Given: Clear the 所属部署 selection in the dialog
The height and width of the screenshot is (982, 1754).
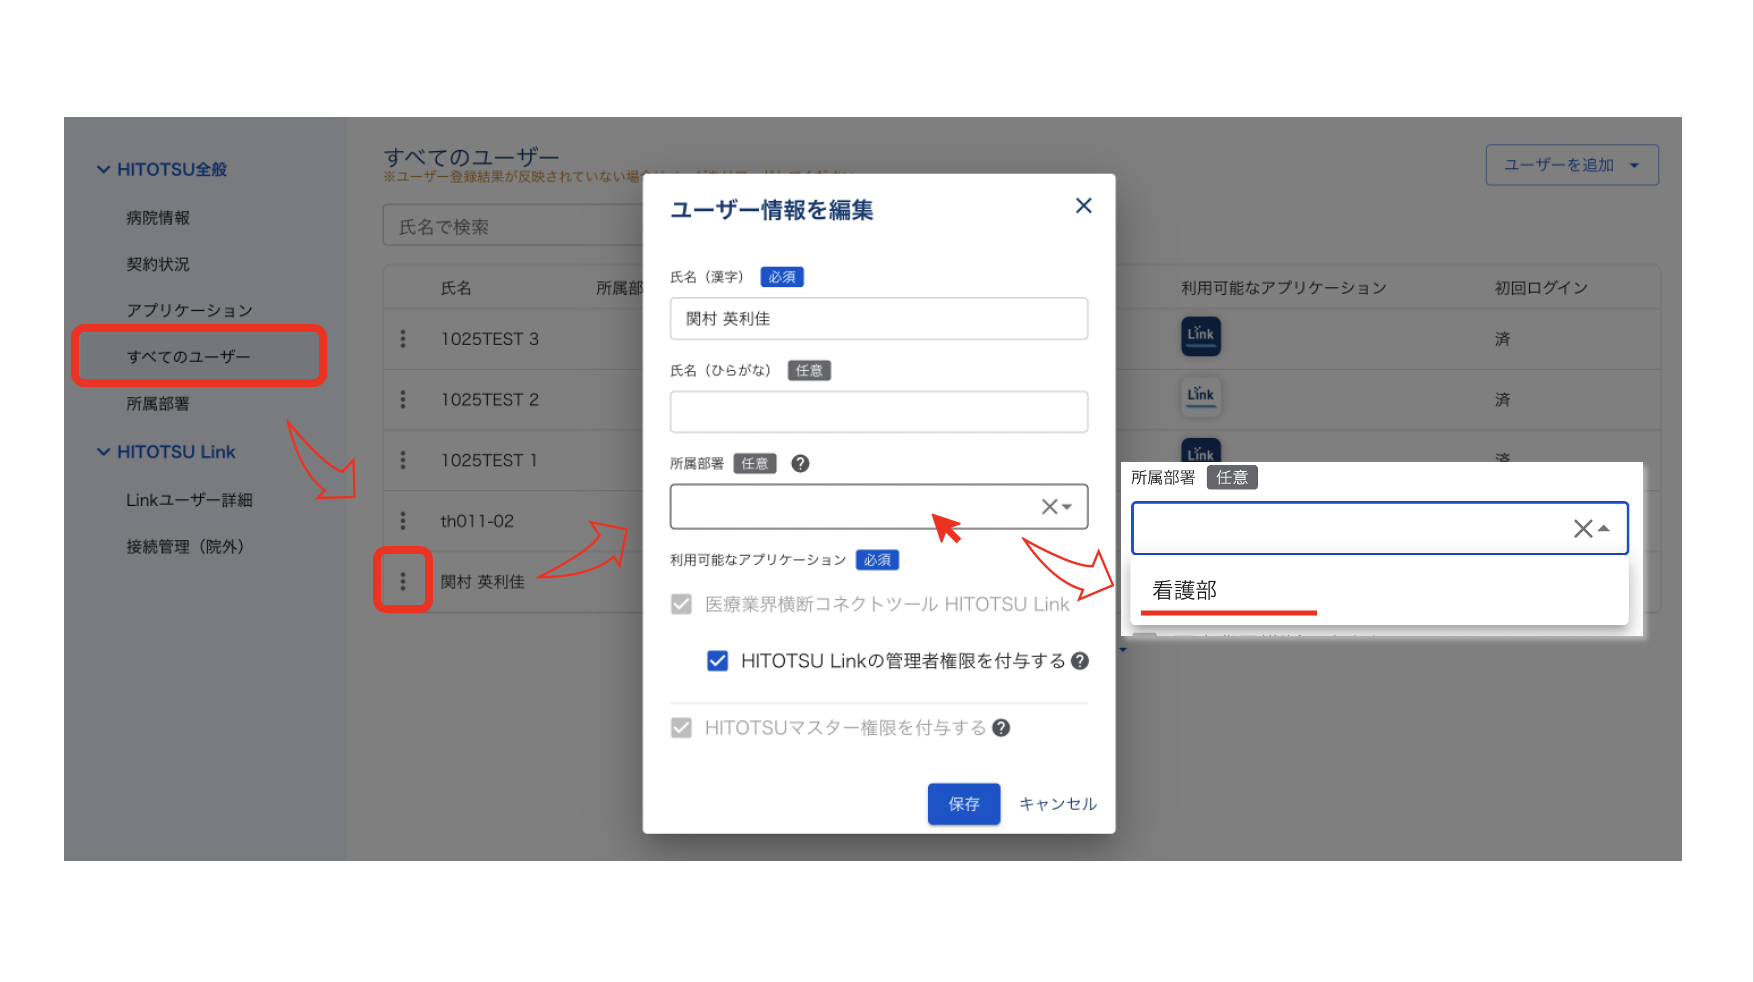Looking at the screenshot, I should [1048, 507].
